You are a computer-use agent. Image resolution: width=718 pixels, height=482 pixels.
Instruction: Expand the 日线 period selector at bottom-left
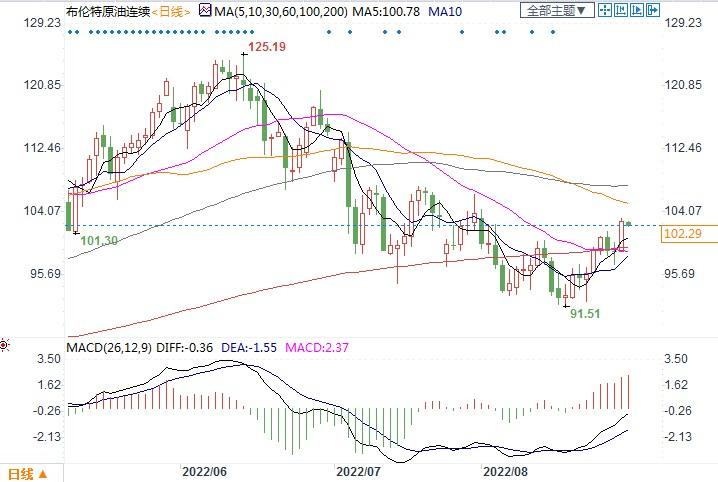pyautogui.click(x=26, y=473)
